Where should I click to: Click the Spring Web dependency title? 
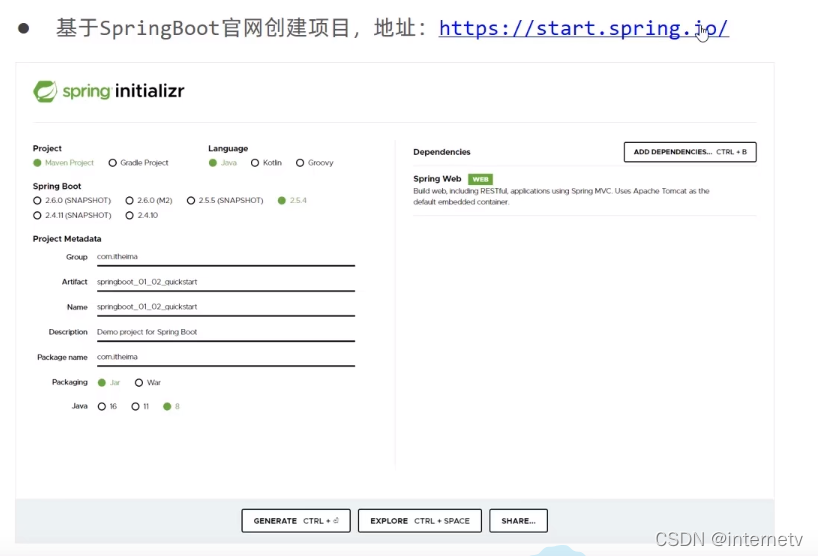pyautogui.click(x=437, y=179)
